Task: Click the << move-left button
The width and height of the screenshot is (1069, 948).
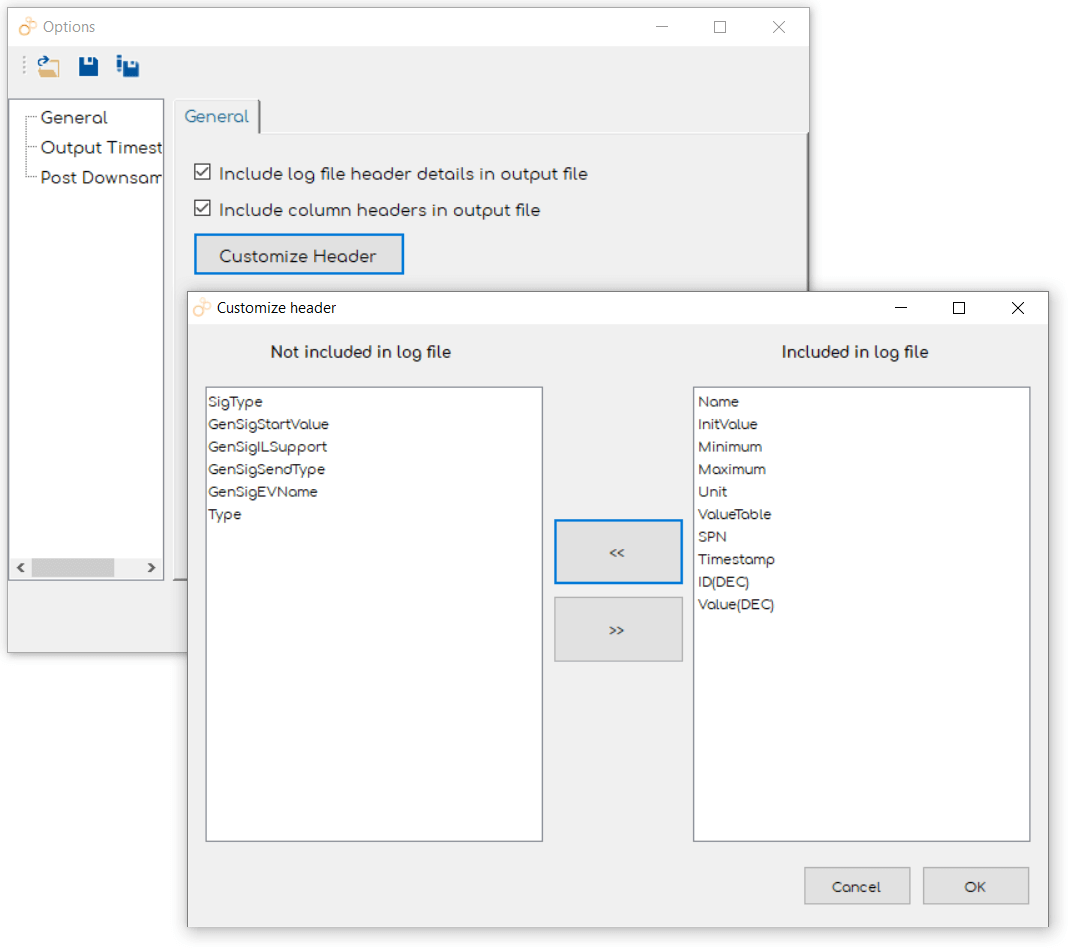Action: [x=618, y=552]
